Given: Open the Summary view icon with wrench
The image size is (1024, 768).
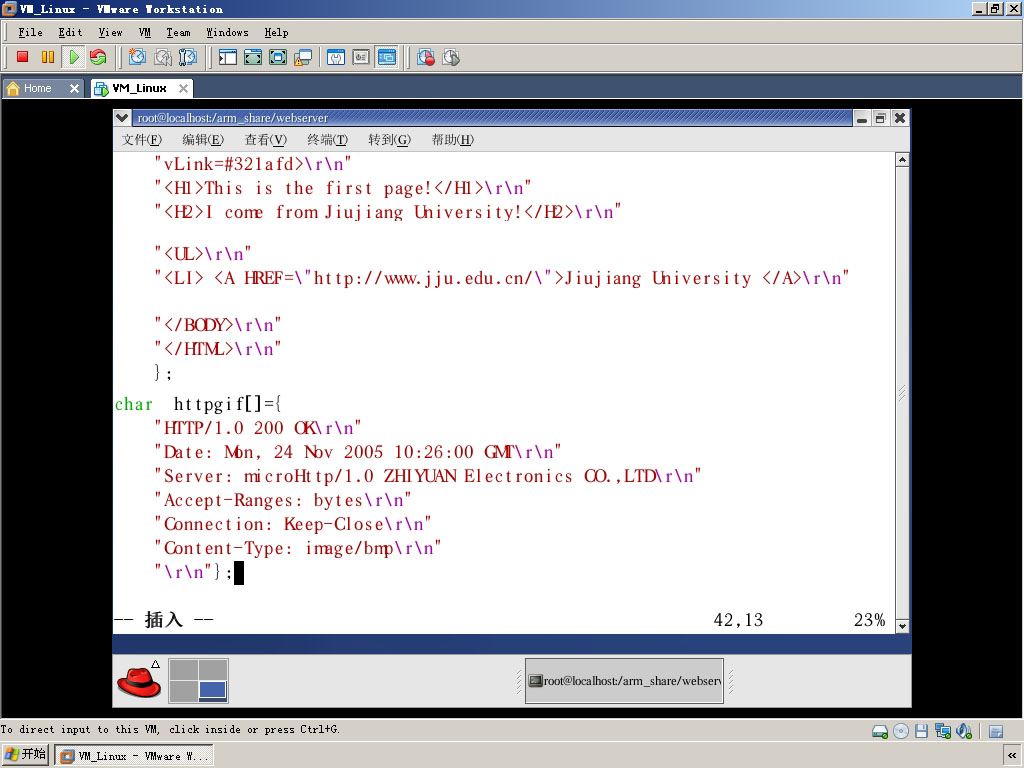Looking at the screenshot, I should [336, 57].
